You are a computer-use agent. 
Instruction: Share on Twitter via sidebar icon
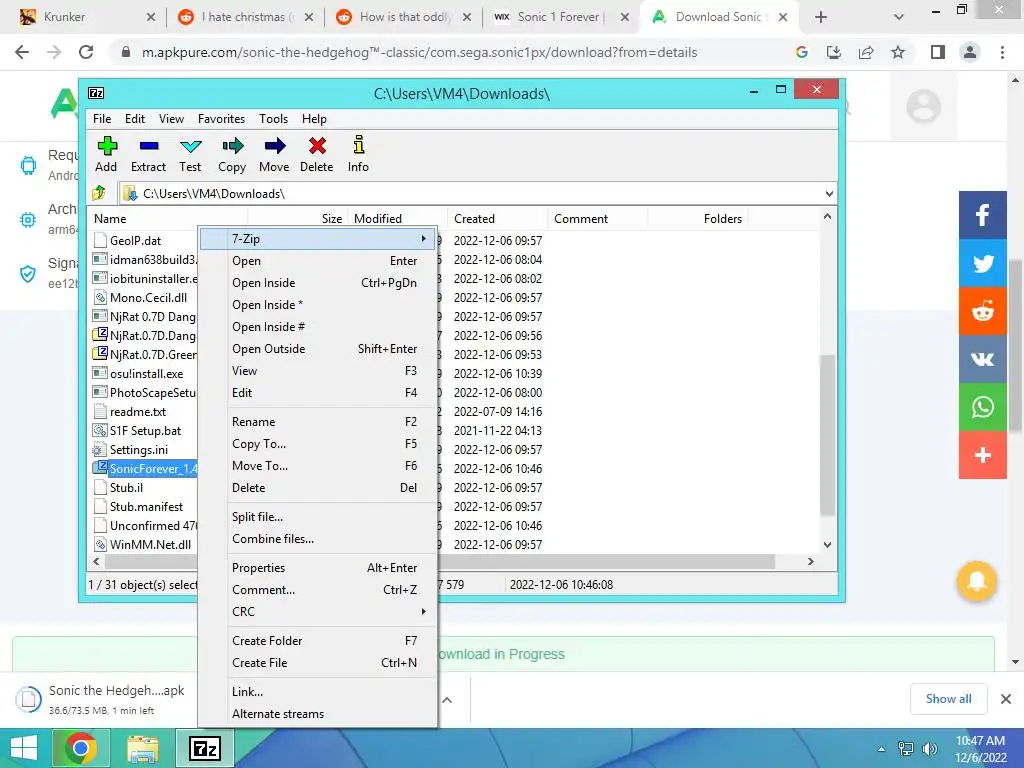tap(982, 263)
